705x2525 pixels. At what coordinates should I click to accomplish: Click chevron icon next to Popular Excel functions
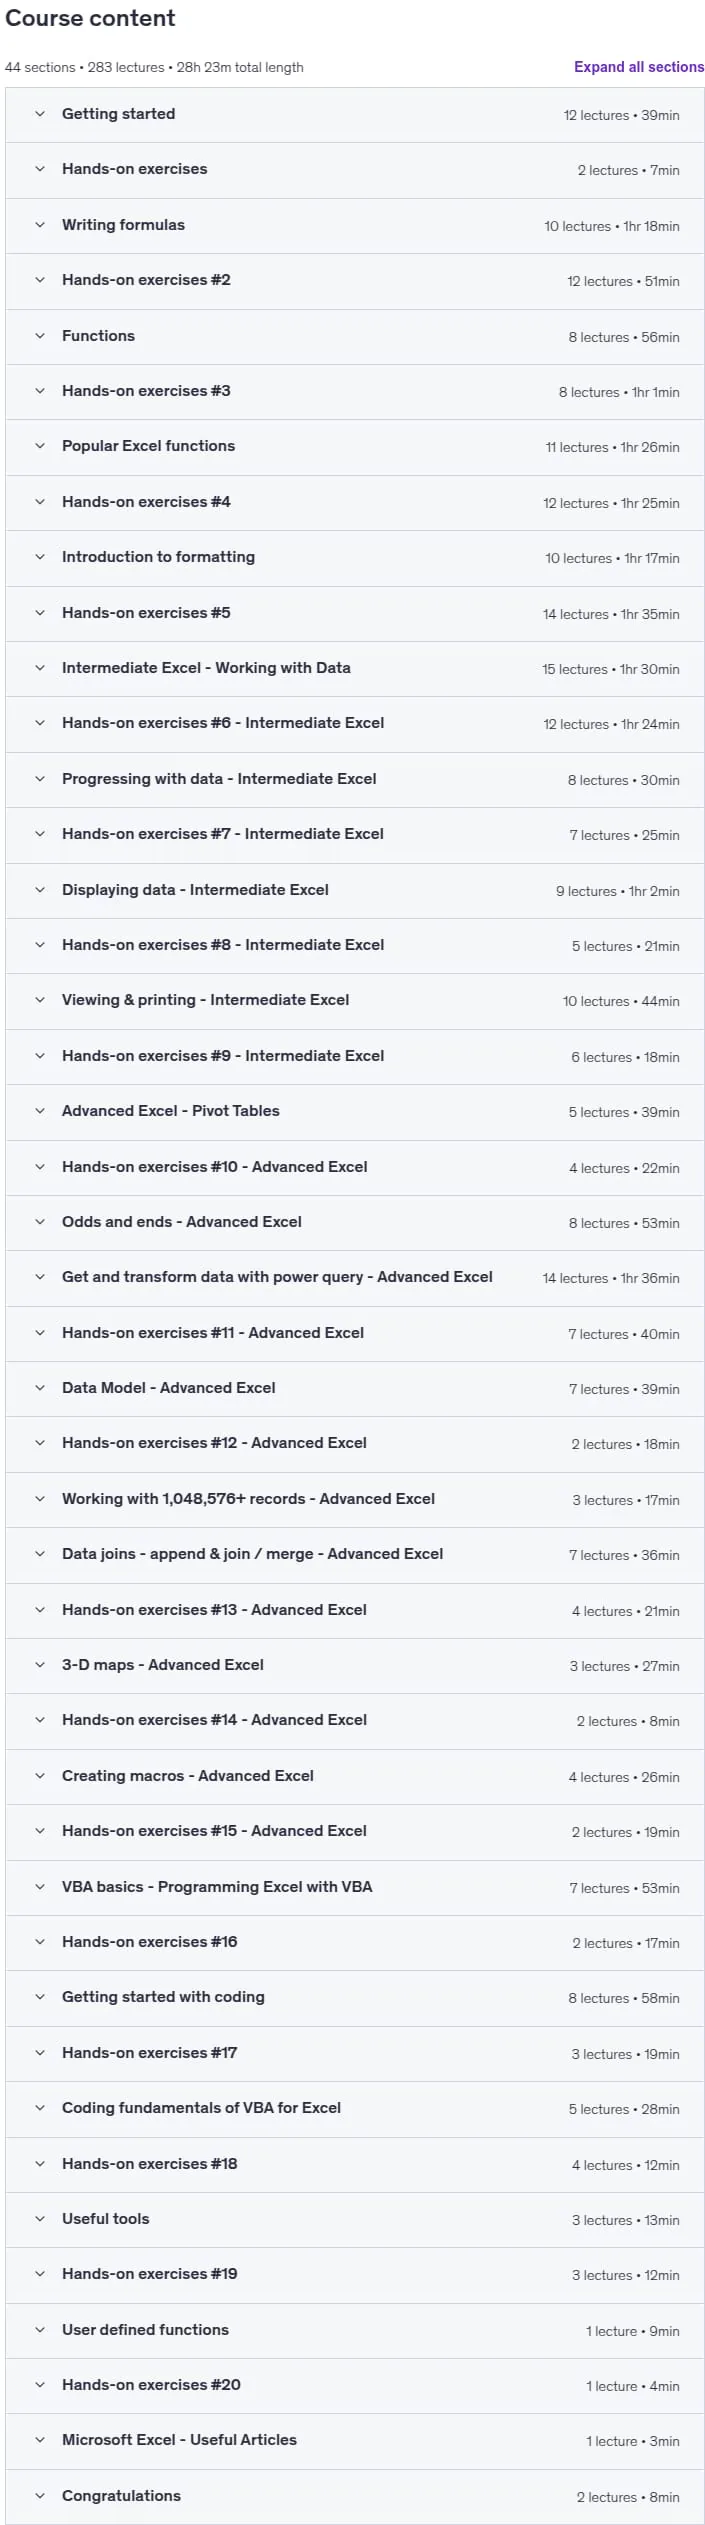point(40,446)
